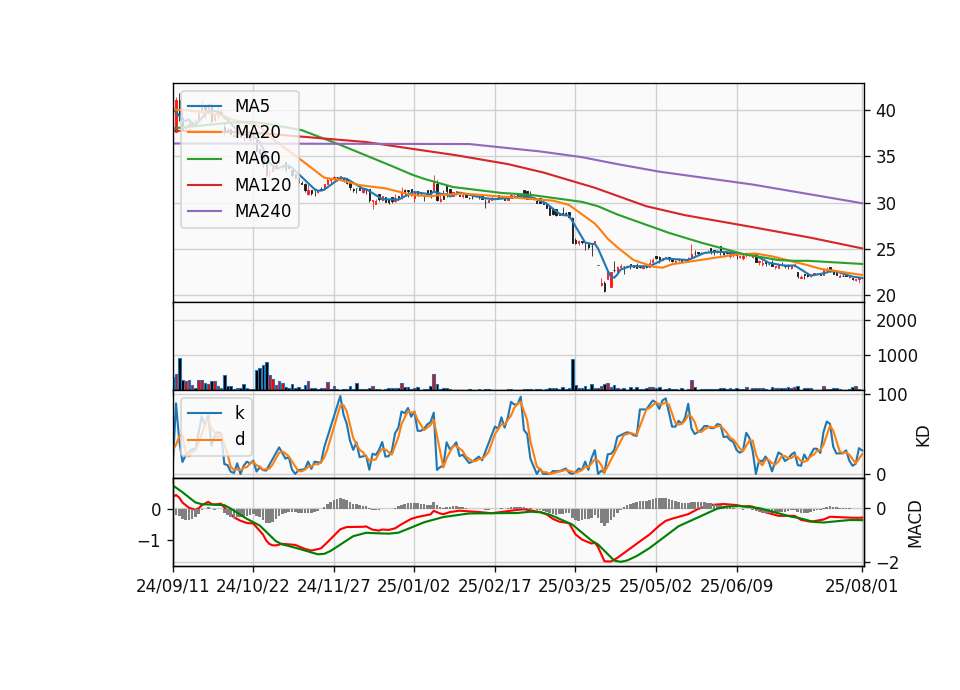Click the price axis value 40
Viewport: 960px width, 690px height.
(x=886, y=111)
